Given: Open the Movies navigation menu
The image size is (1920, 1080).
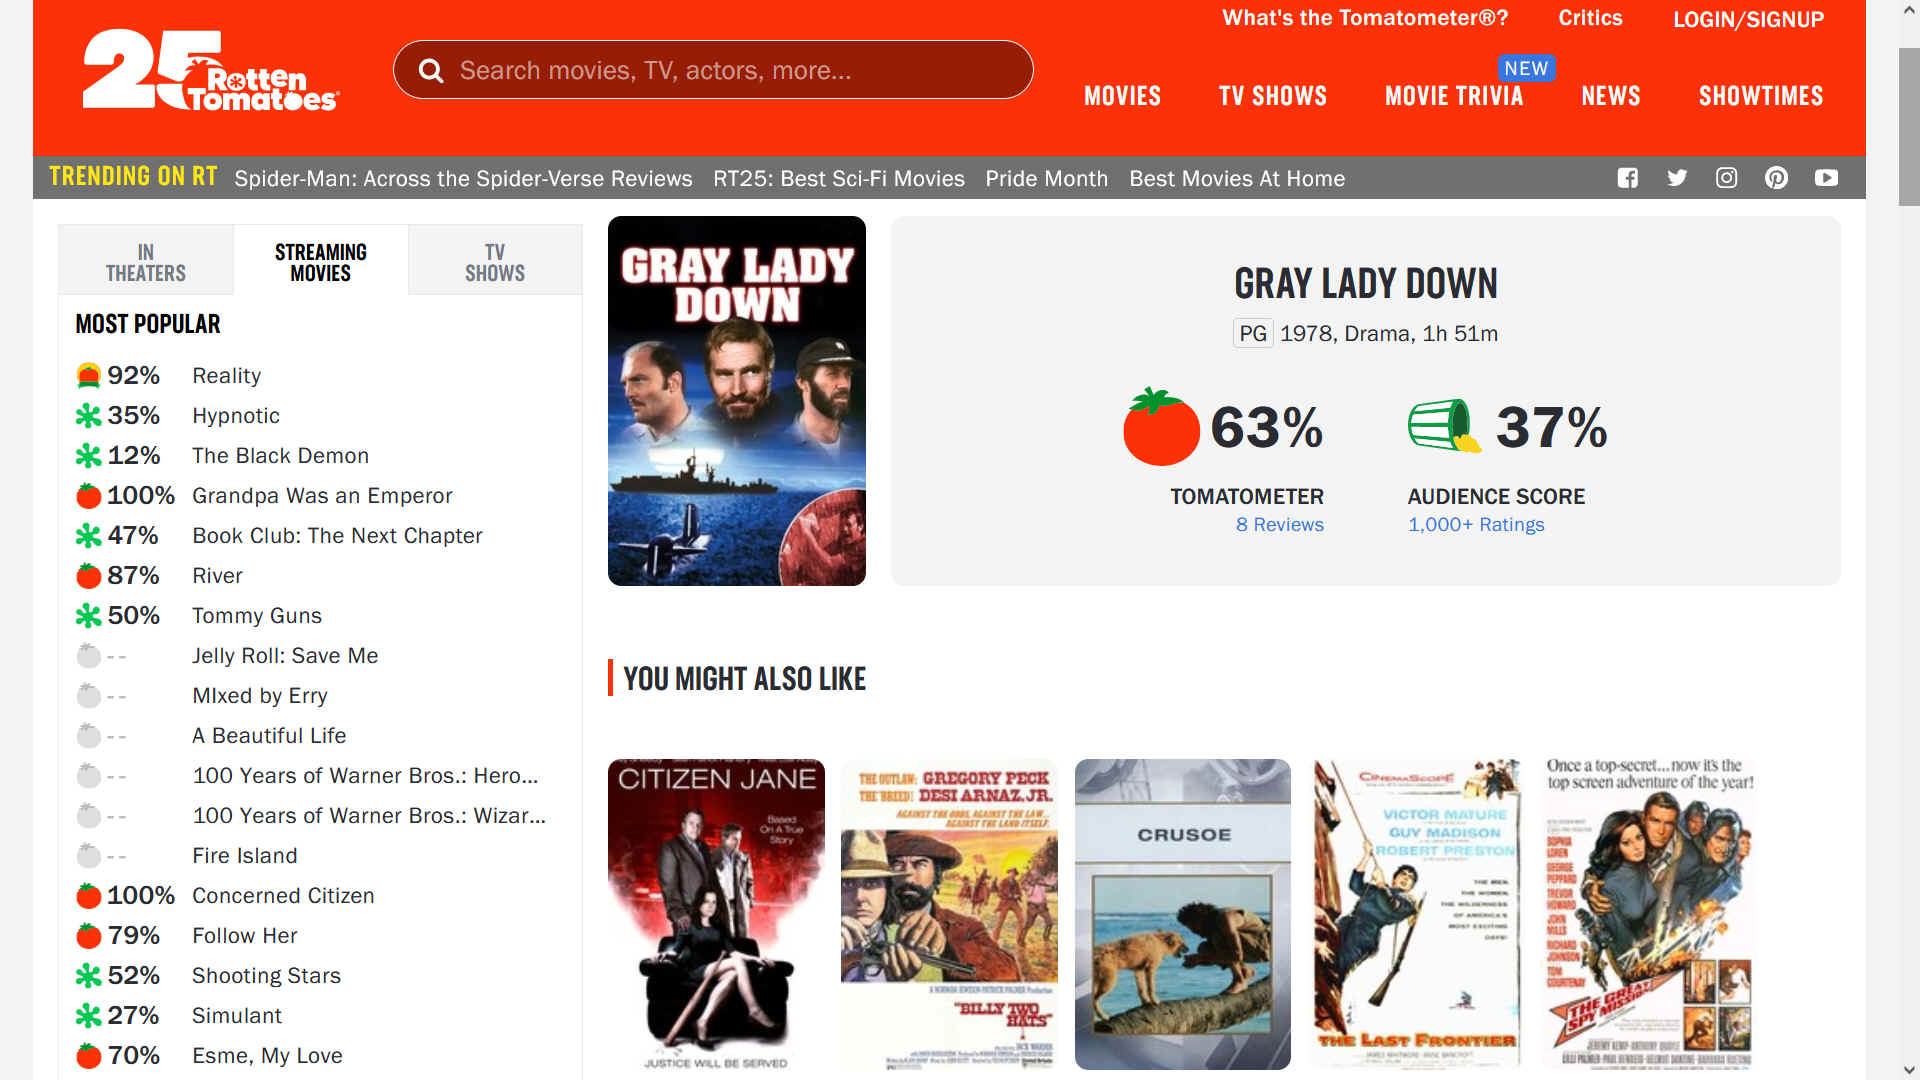Looking at the screenshot, I should (x=1122, y=96).
